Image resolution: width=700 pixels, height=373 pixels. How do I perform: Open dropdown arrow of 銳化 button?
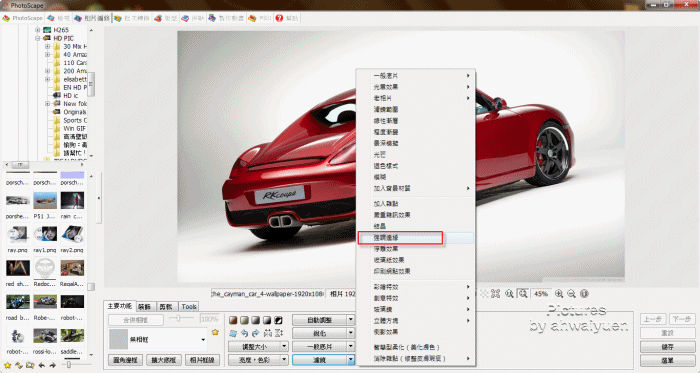point(350,333)
